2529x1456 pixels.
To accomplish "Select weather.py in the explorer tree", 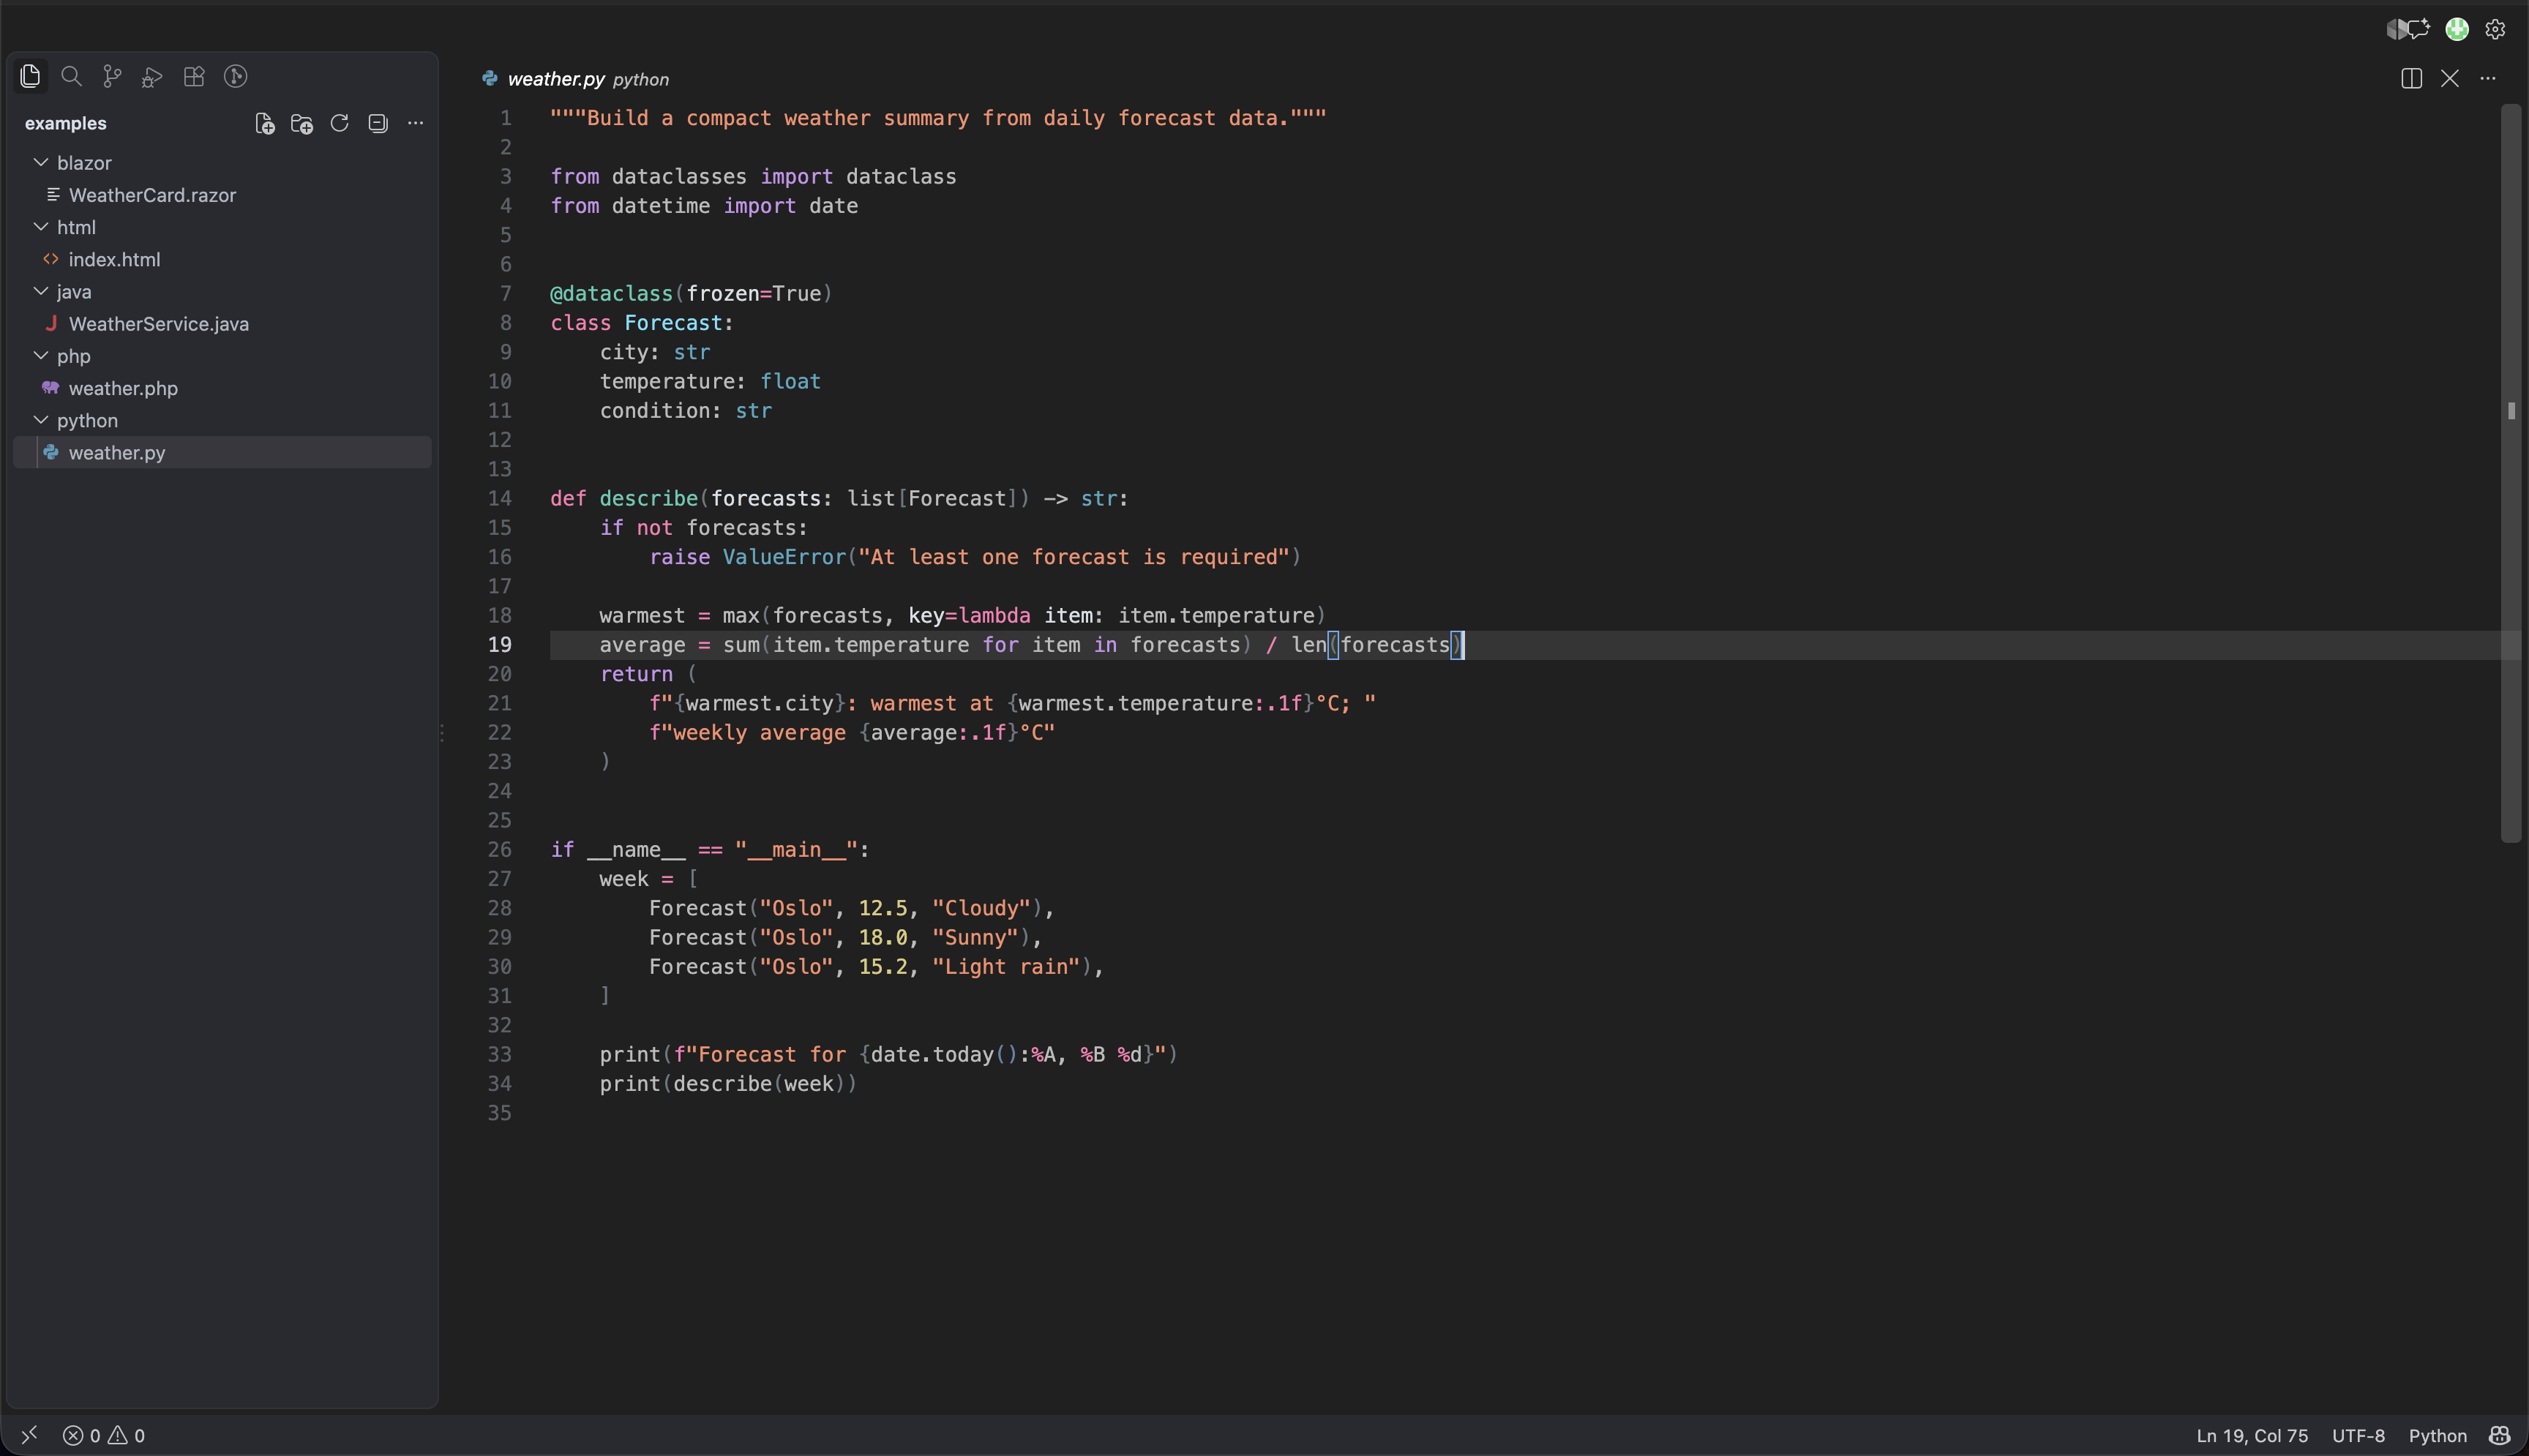I will coord(222,452).
